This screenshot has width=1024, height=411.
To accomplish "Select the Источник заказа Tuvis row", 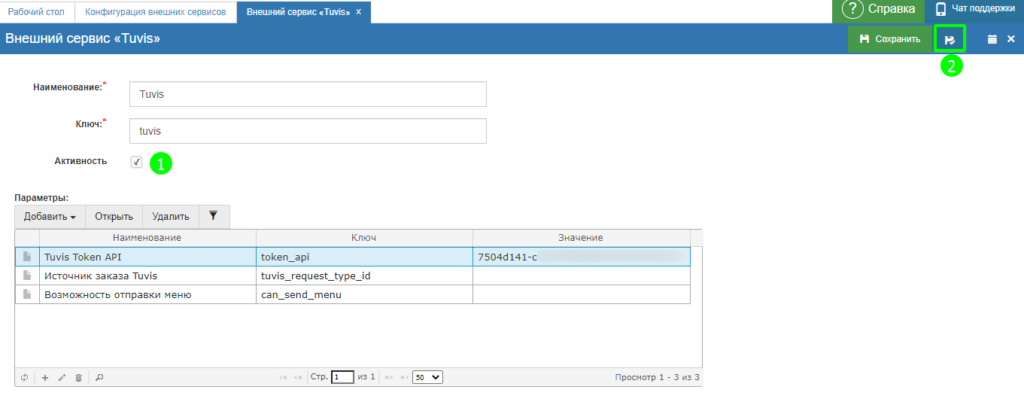I will (x=147, y=275).
